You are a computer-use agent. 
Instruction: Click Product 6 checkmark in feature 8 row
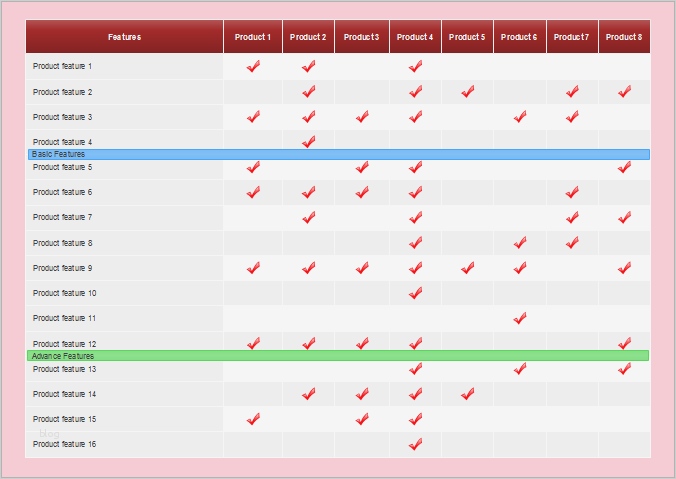click(520, 243)
